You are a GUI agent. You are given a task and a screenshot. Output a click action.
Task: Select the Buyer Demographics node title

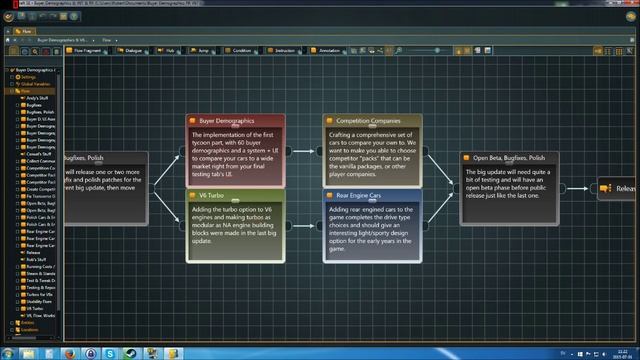227,121
